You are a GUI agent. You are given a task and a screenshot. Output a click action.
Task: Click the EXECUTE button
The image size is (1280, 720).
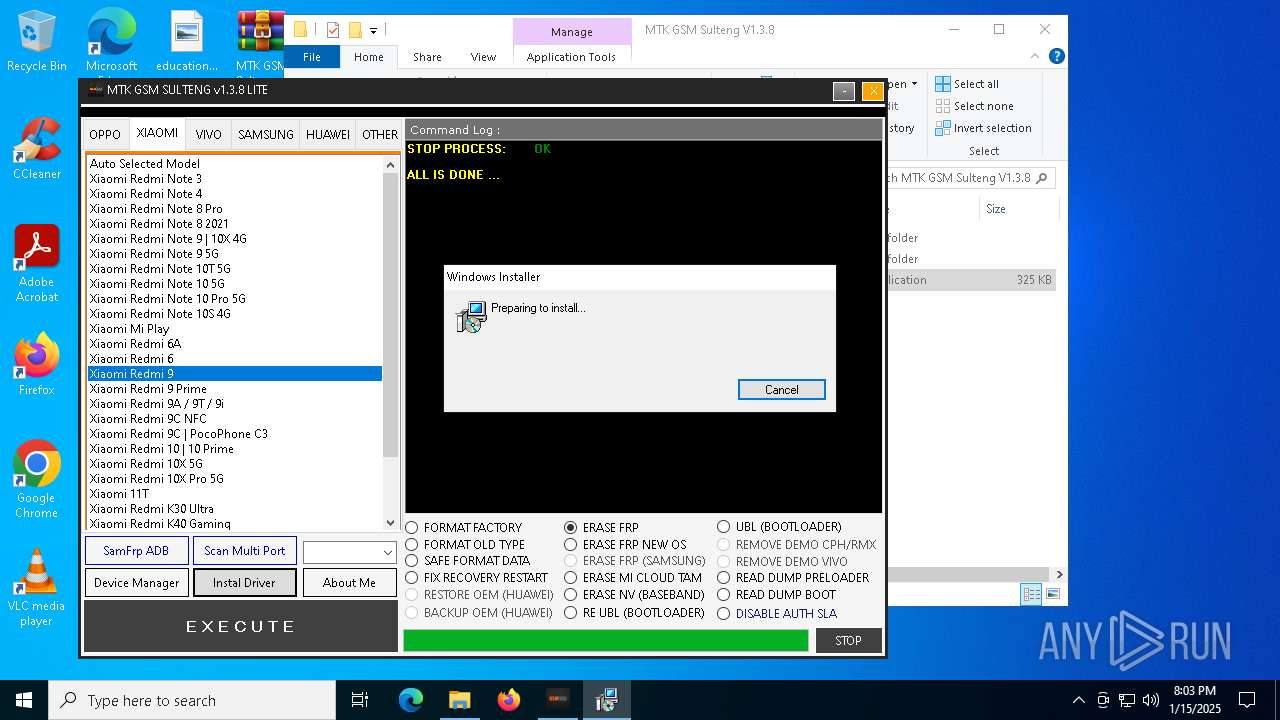point(241,627)
